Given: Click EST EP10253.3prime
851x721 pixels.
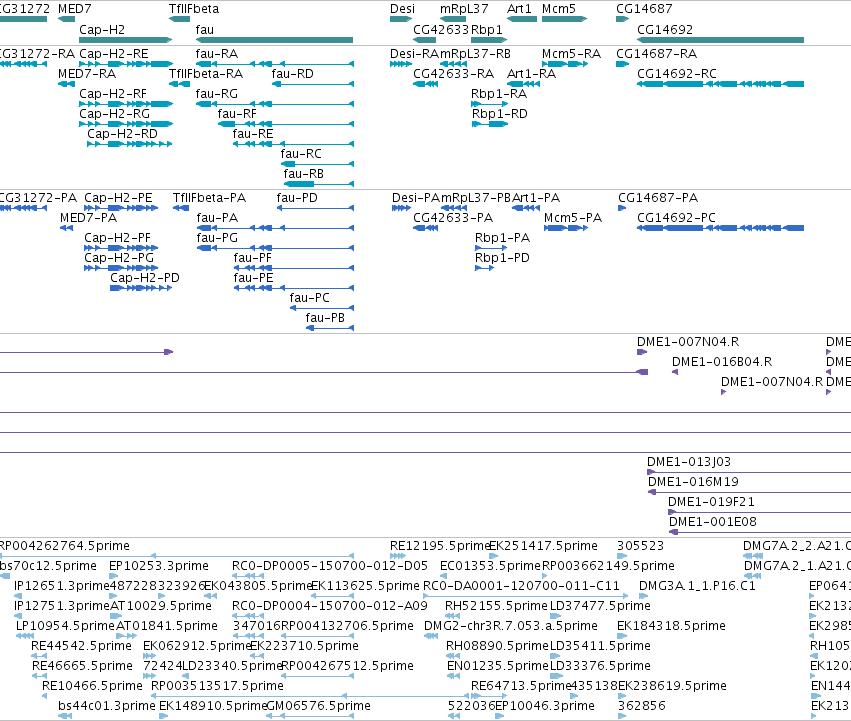Looking at the screenshot, I should [x=113, y=576].
